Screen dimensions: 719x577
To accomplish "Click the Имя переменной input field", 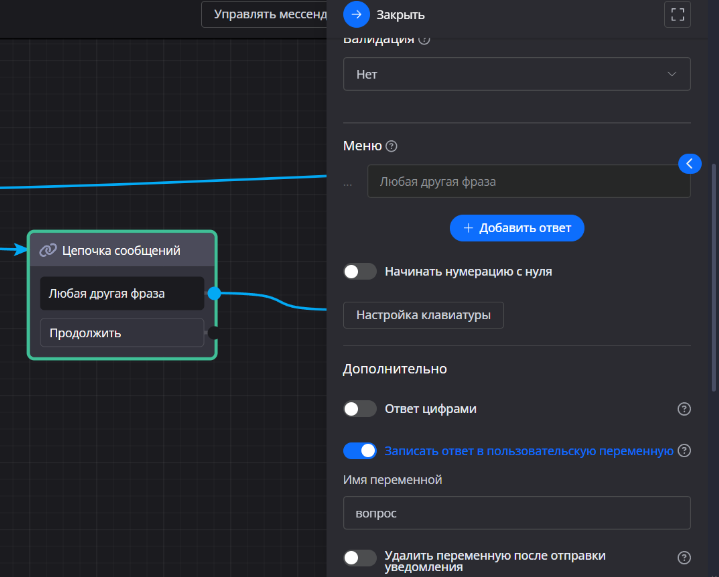I will tap(516, 512).
